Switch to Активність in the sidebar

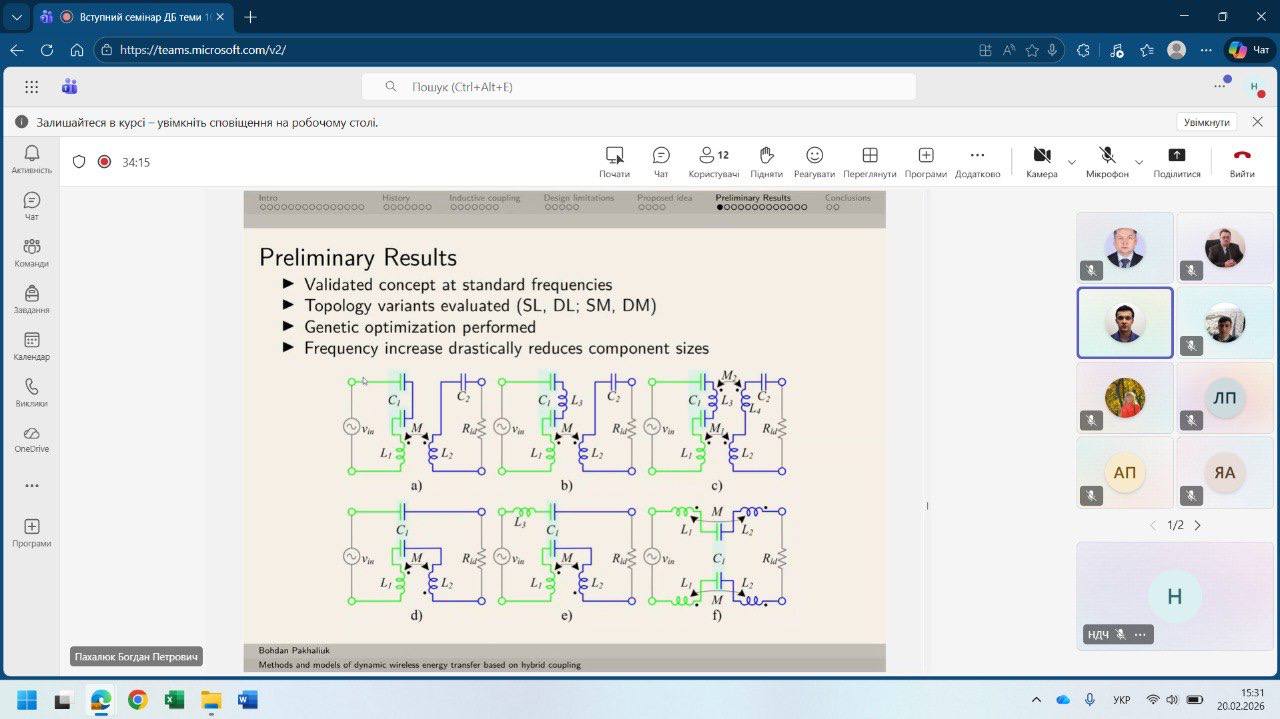coord(31,158)
